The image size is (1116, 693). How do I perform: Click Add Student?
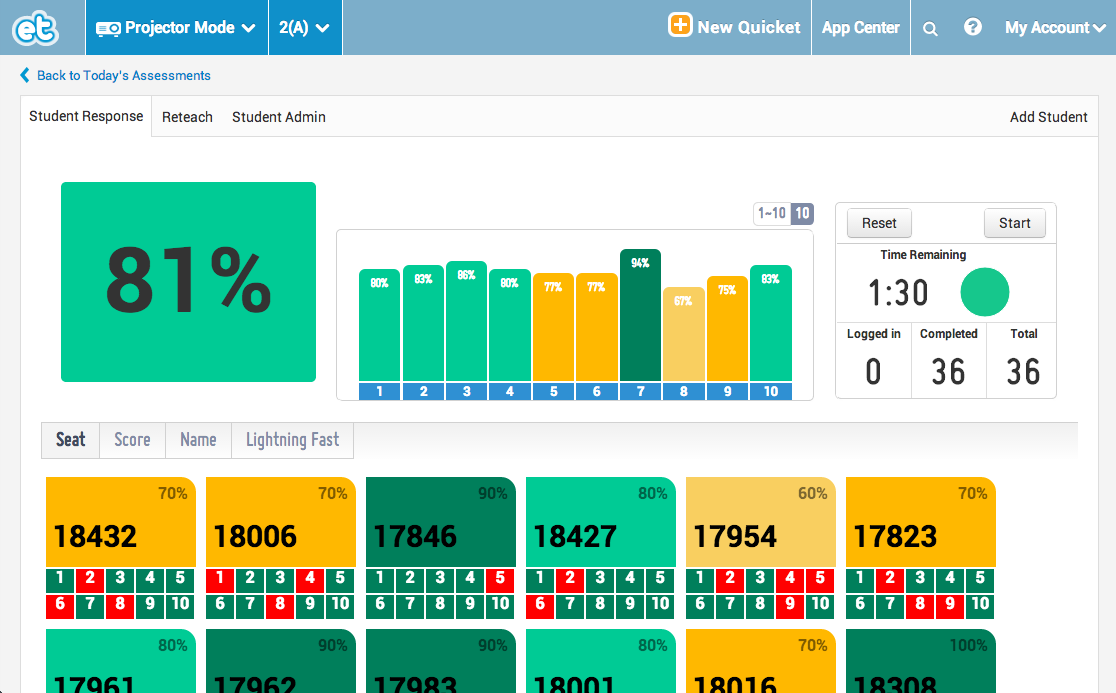[x=1048, y=117]
